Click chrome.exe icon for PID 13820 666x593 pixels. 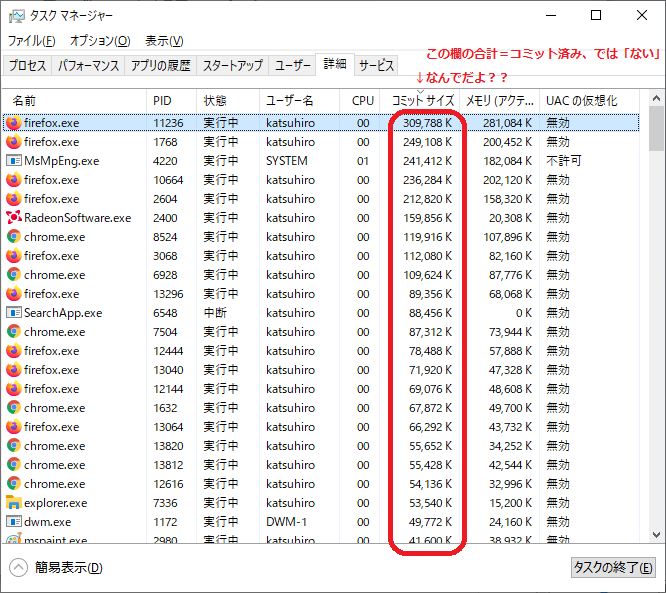click(14, 446)
